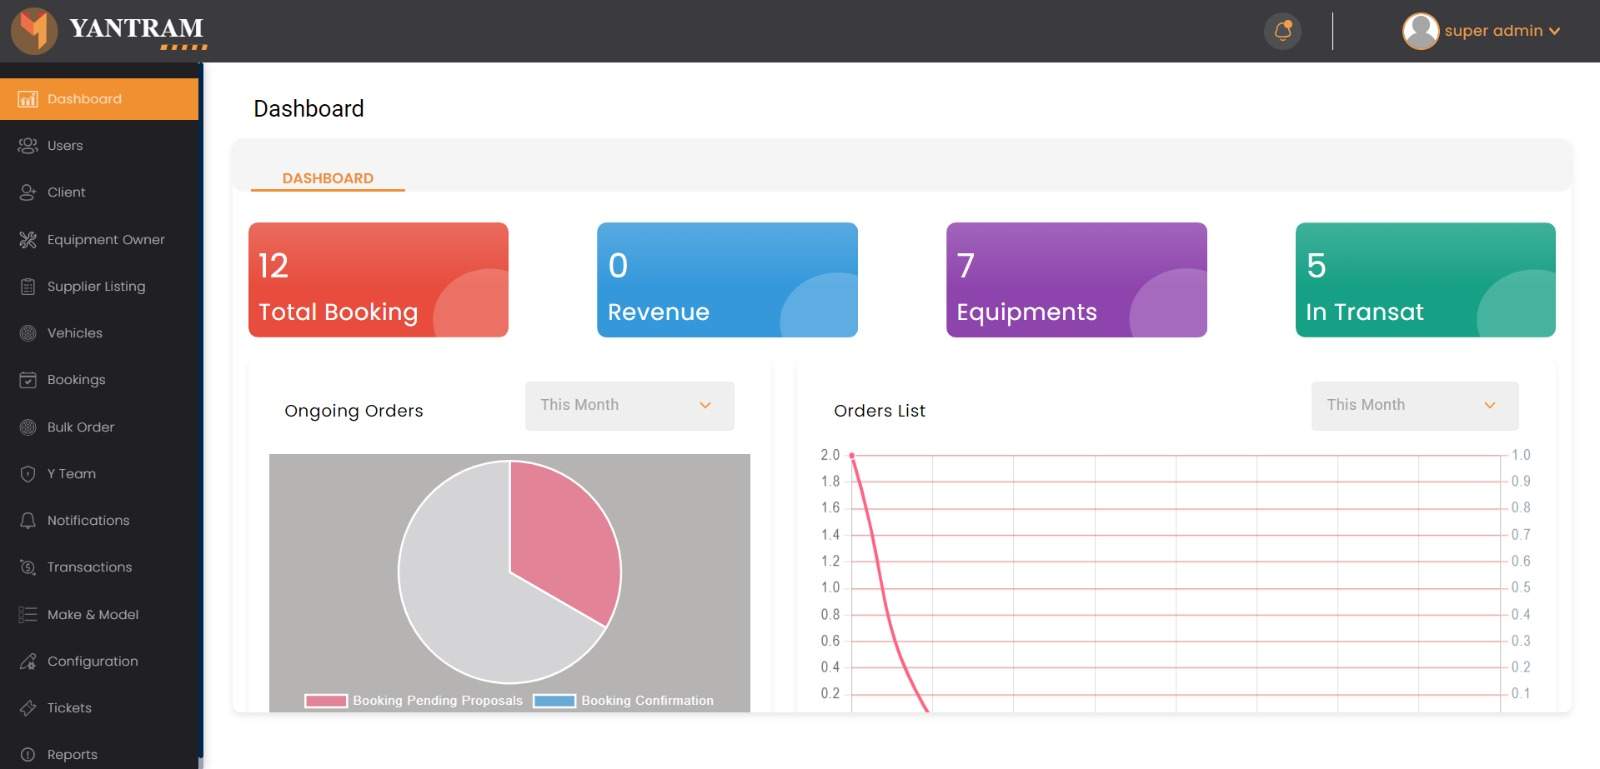
Task: Open the Equipments summary card
Action: [1076, 280]
